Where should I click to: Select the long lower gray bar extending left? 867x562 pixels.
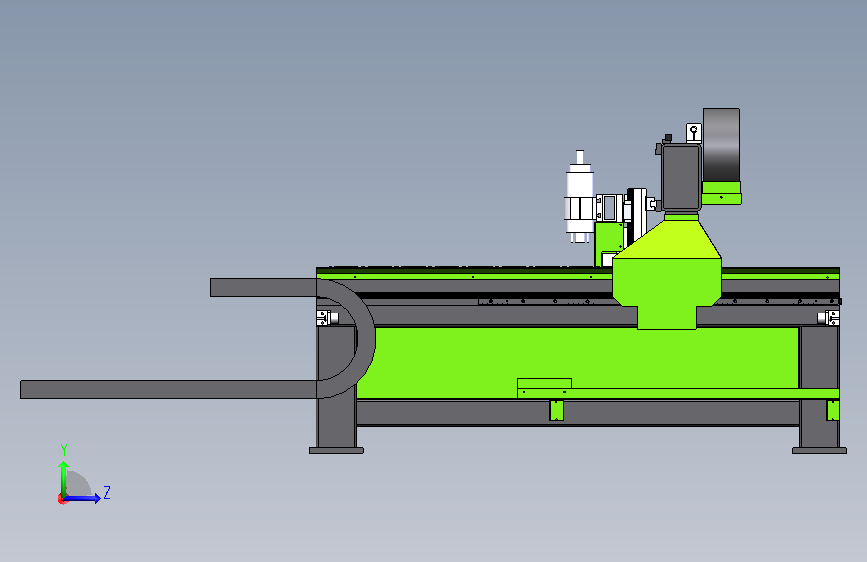click(x=168, y=389)
